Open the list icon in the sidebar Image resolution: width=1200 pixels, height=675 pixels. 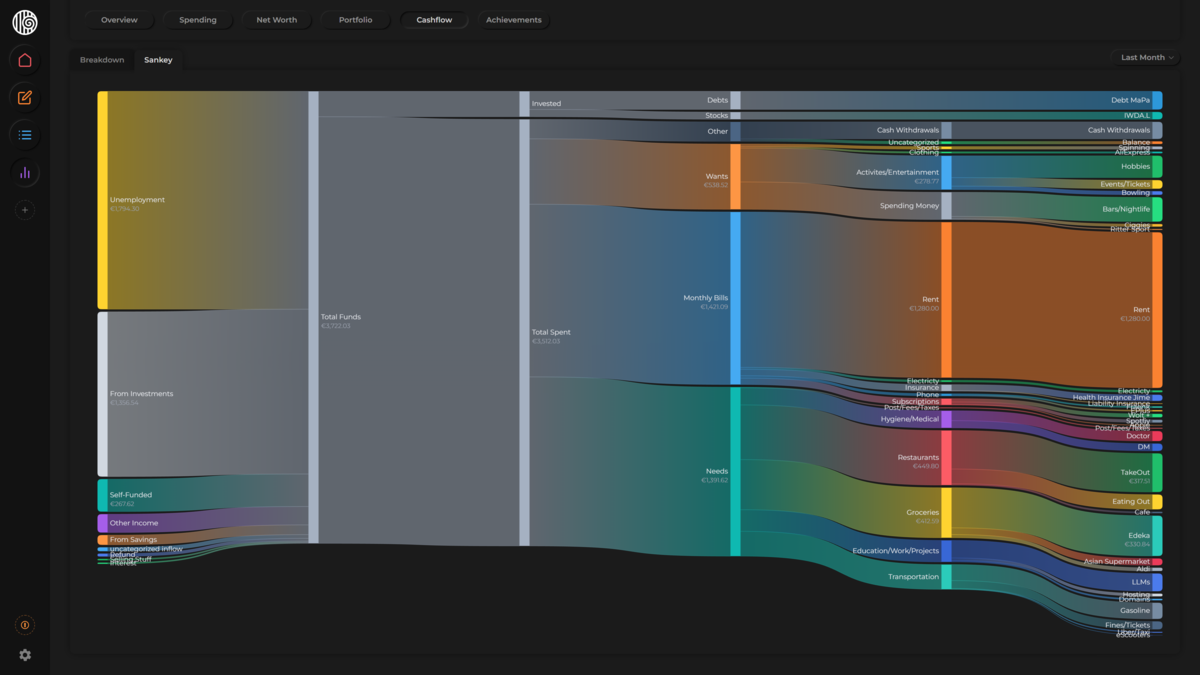(x=25, y=135)
